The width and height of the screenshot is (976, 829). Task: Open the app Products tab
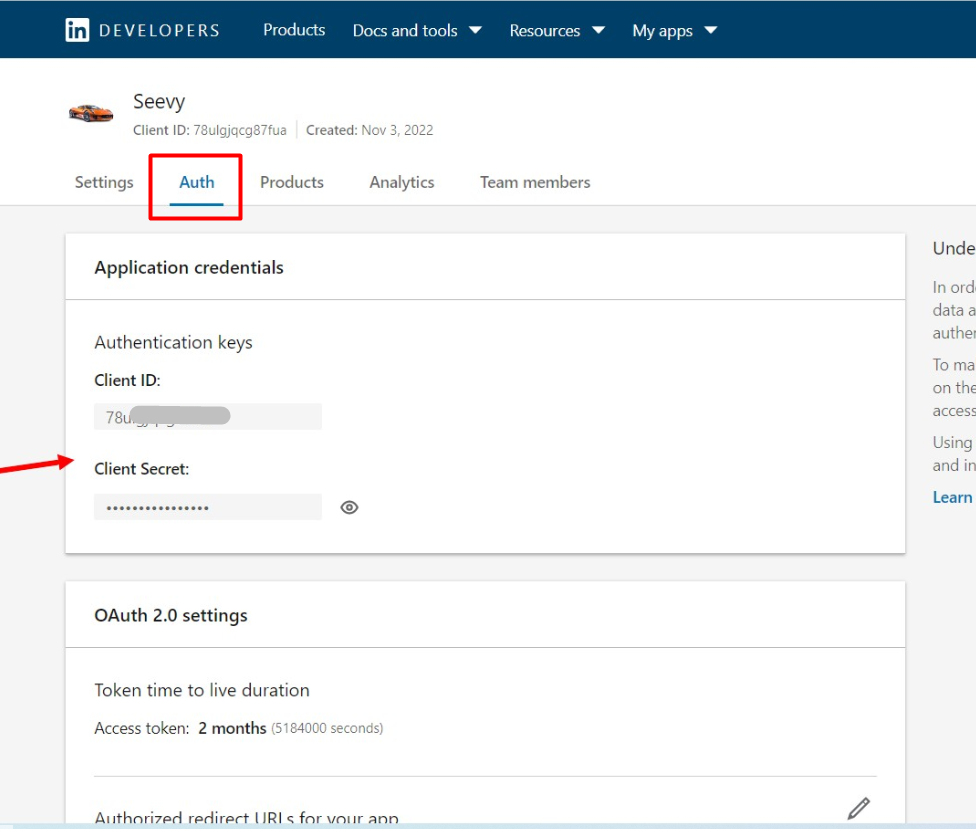292,182
